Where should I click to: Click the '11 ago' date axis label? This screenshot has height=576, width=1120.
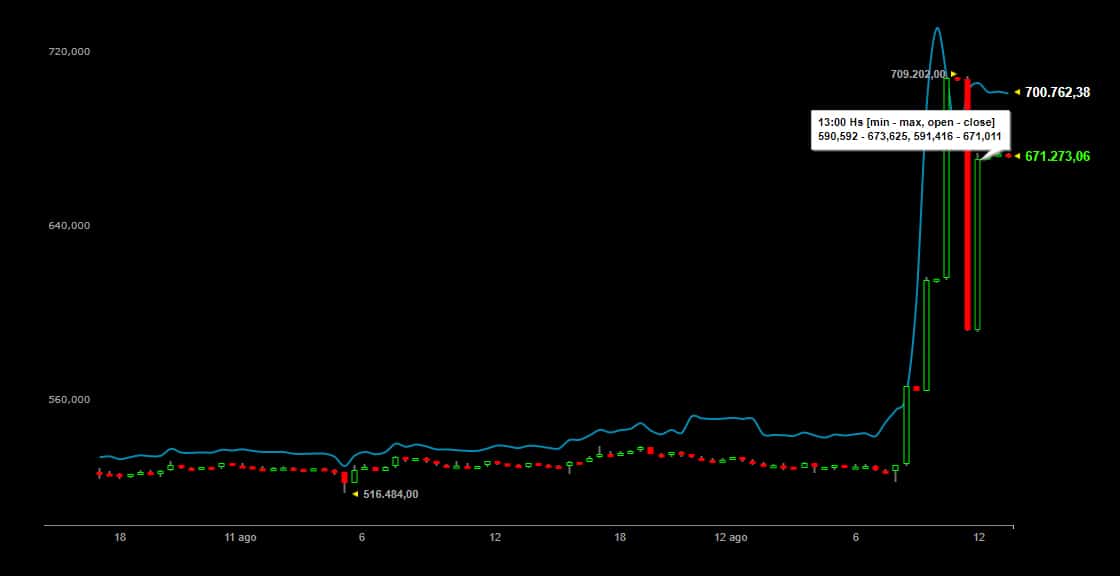pos(241,537)
